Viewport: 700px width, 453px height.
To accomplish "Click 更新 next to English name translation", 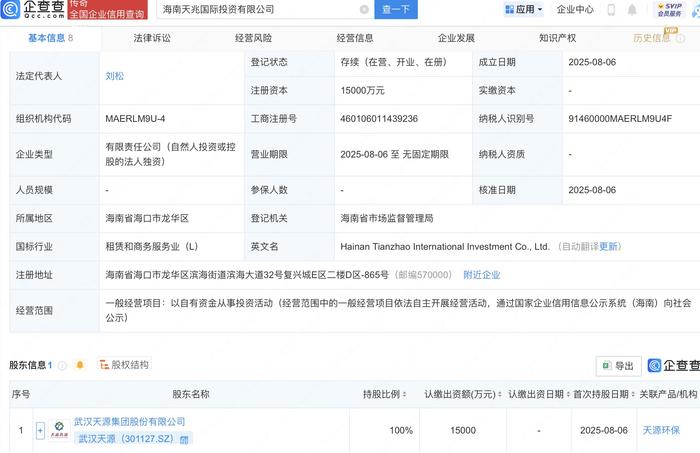I will click(x=608, y=247).
